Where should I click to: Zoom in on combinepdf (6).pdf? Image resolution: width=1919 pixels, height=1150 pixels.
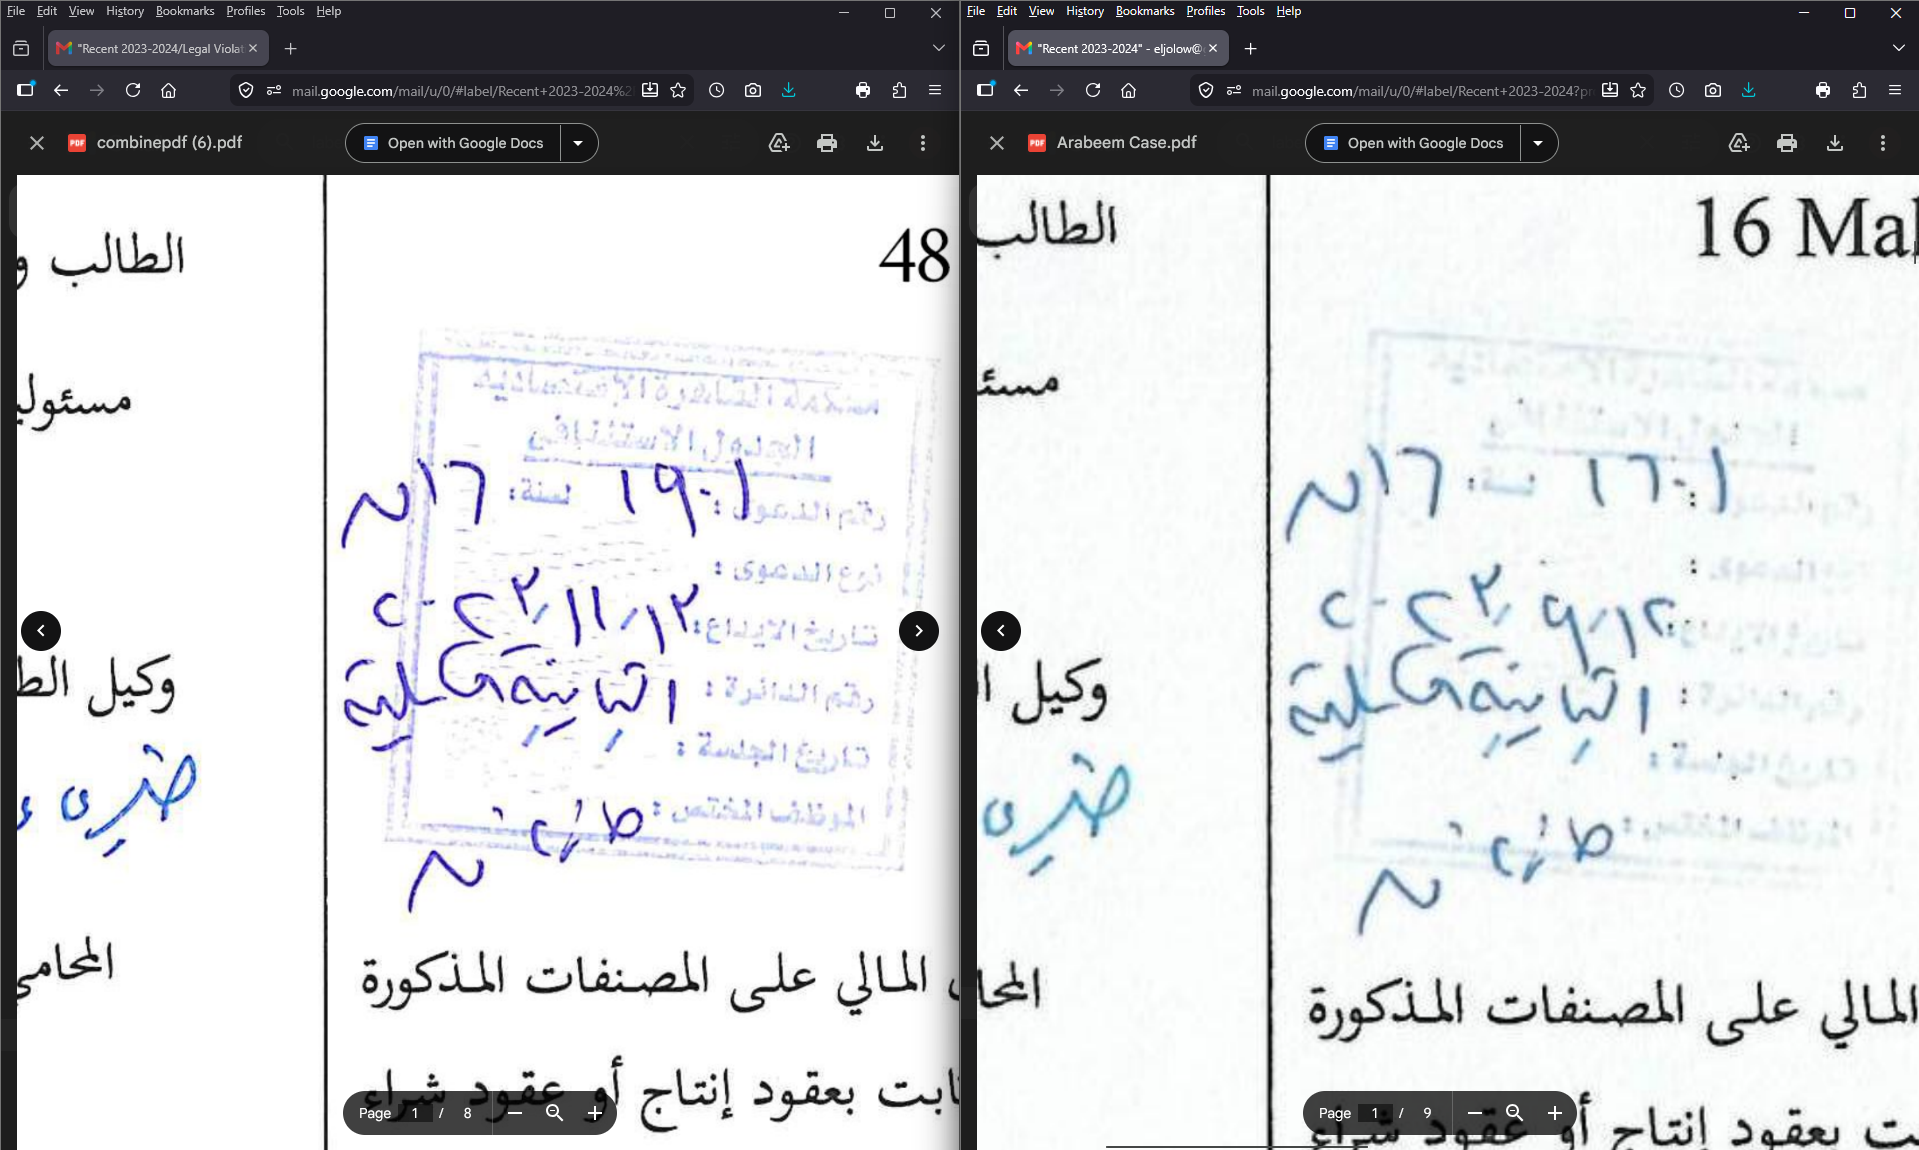click(595, 1113)
